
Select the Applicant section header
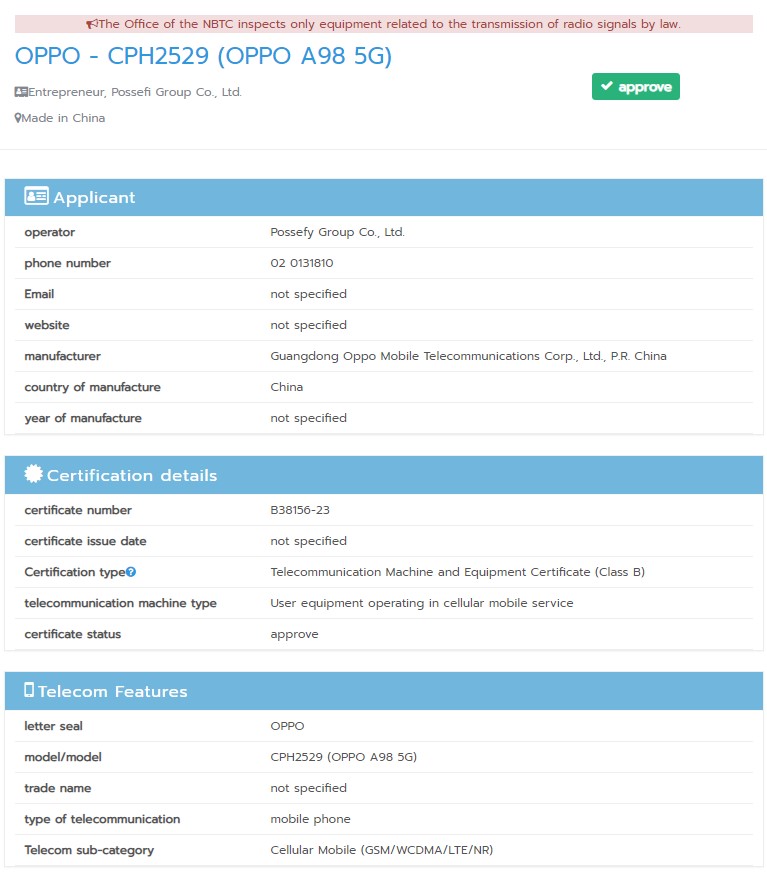[x=384, y=197]
